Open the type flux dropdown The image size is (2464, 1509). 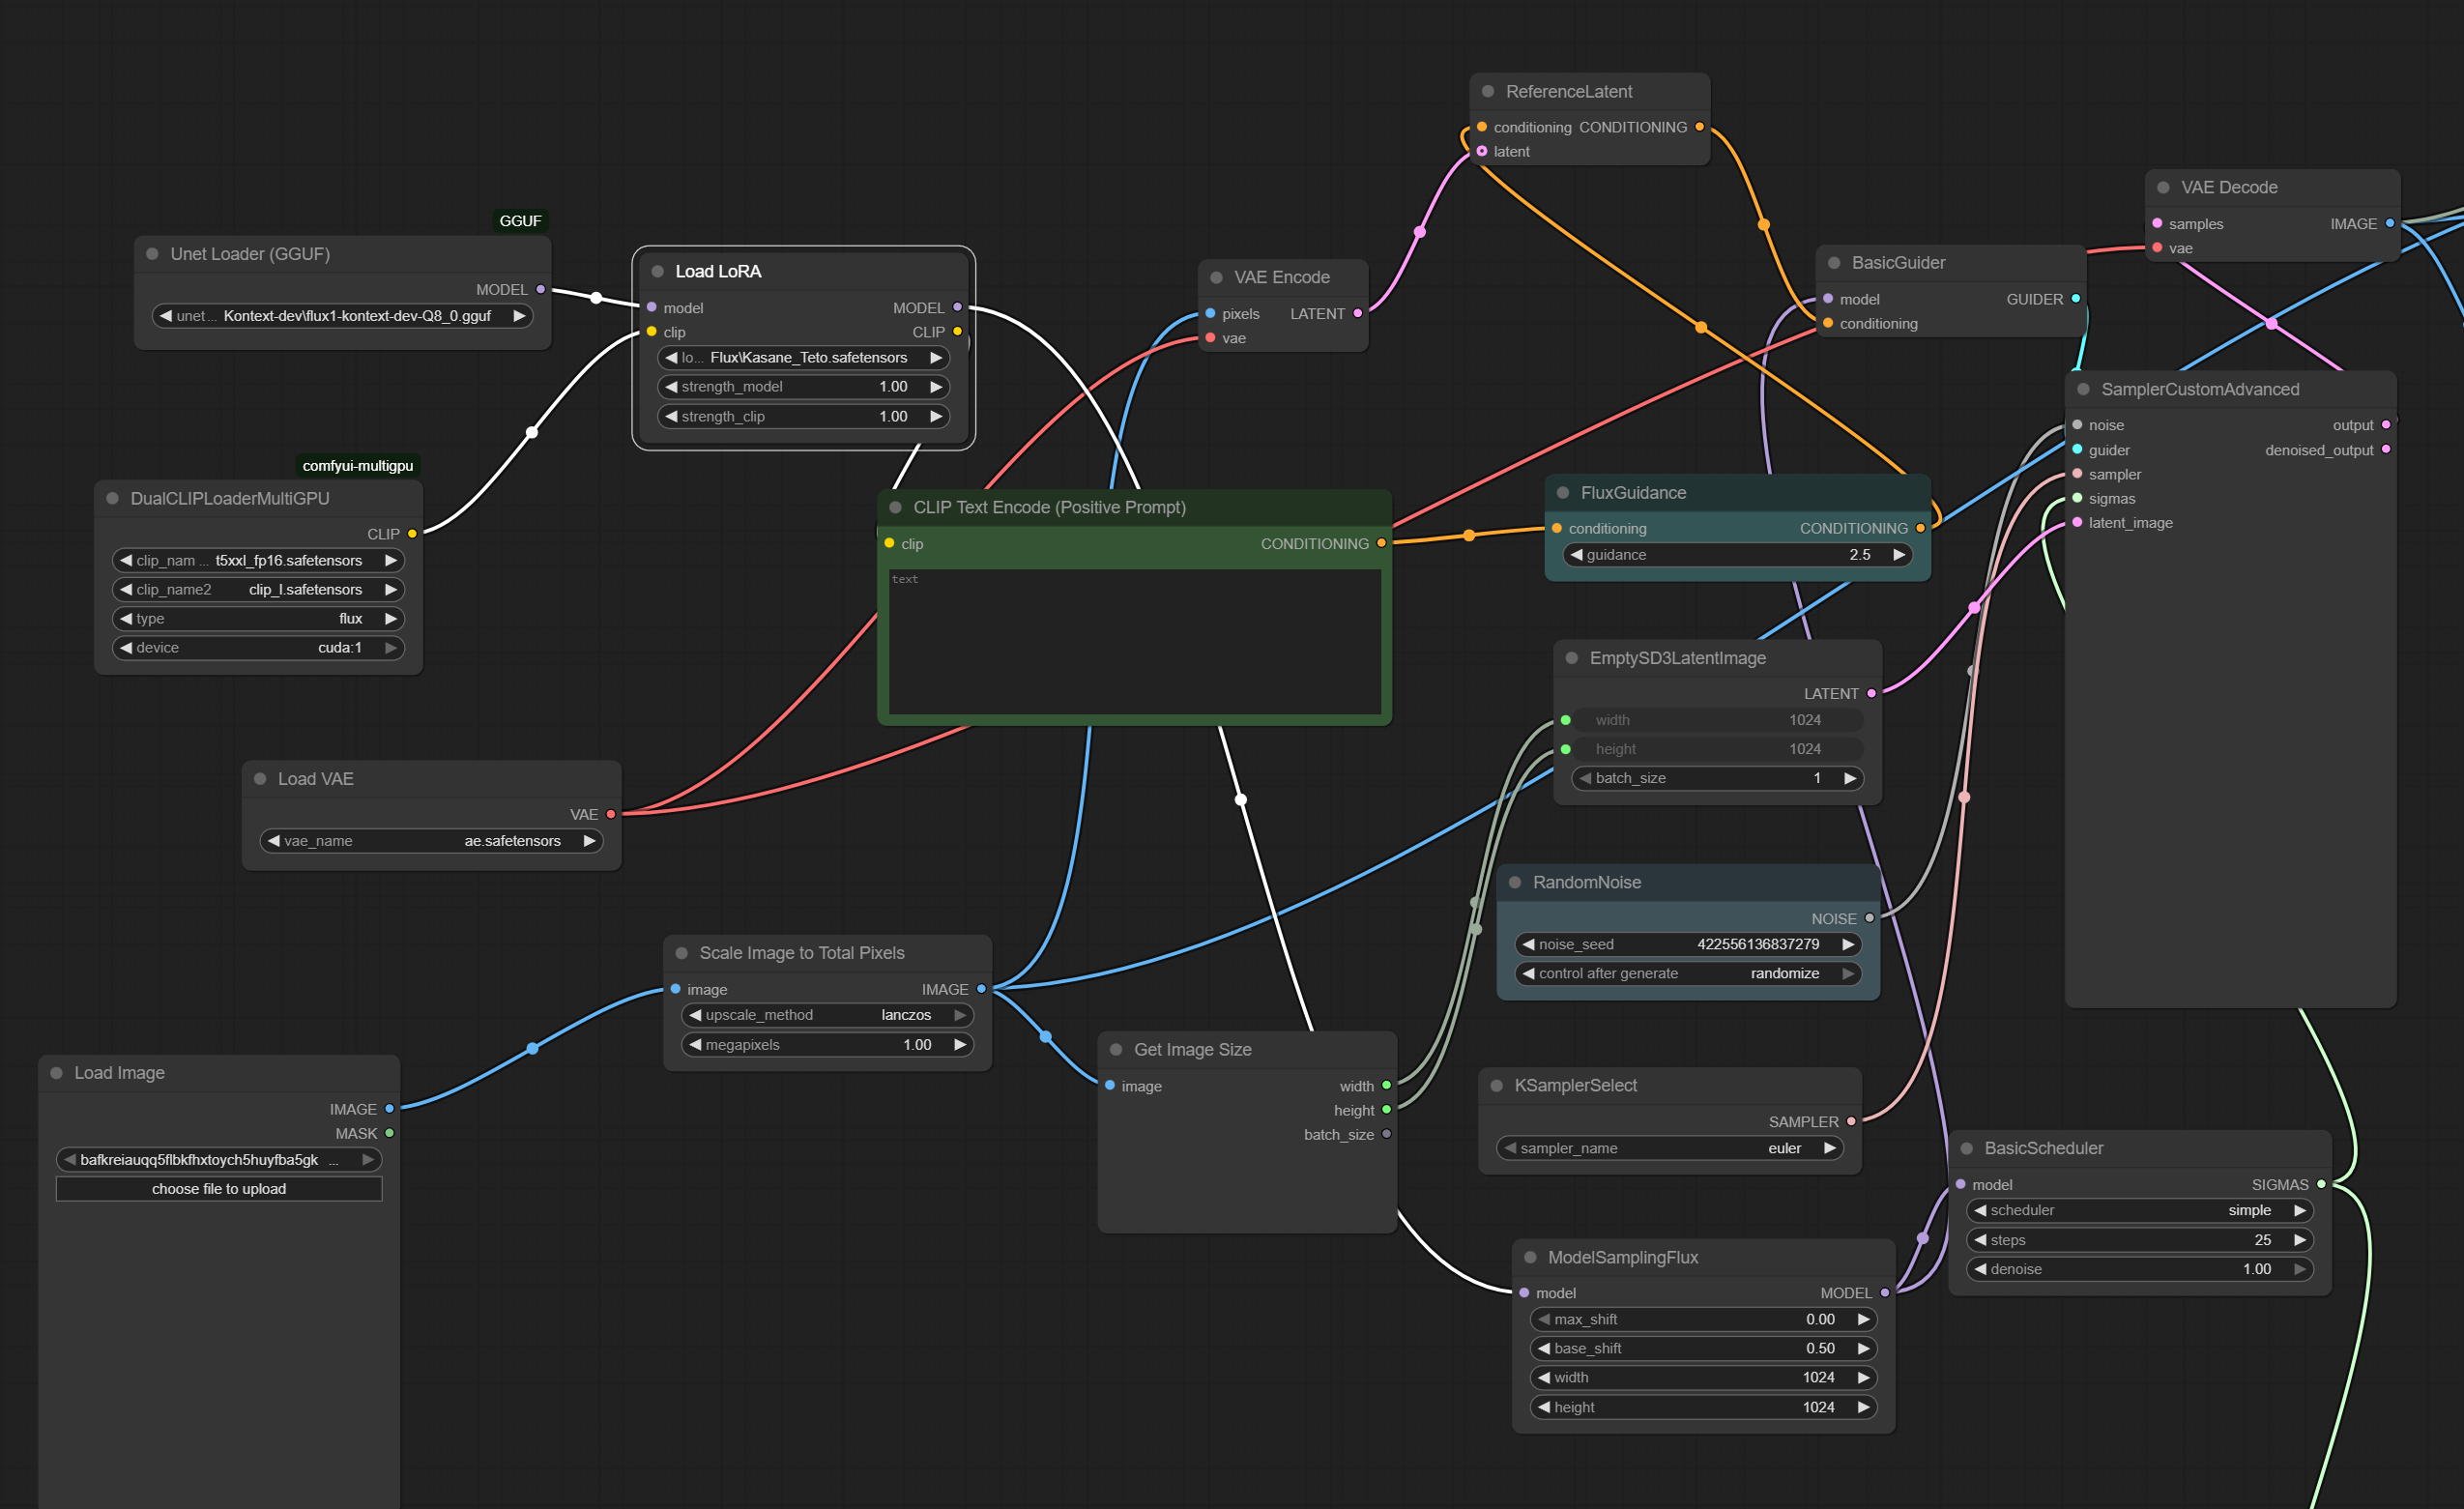point(258,618)
